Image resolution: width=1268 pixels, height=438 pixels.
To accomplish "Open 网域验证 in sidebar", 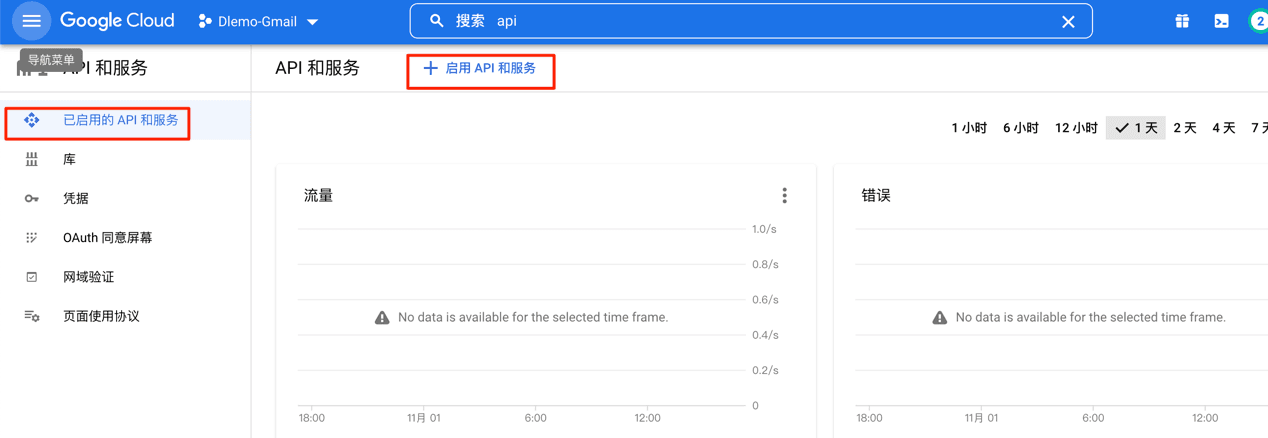I will 88,277.
